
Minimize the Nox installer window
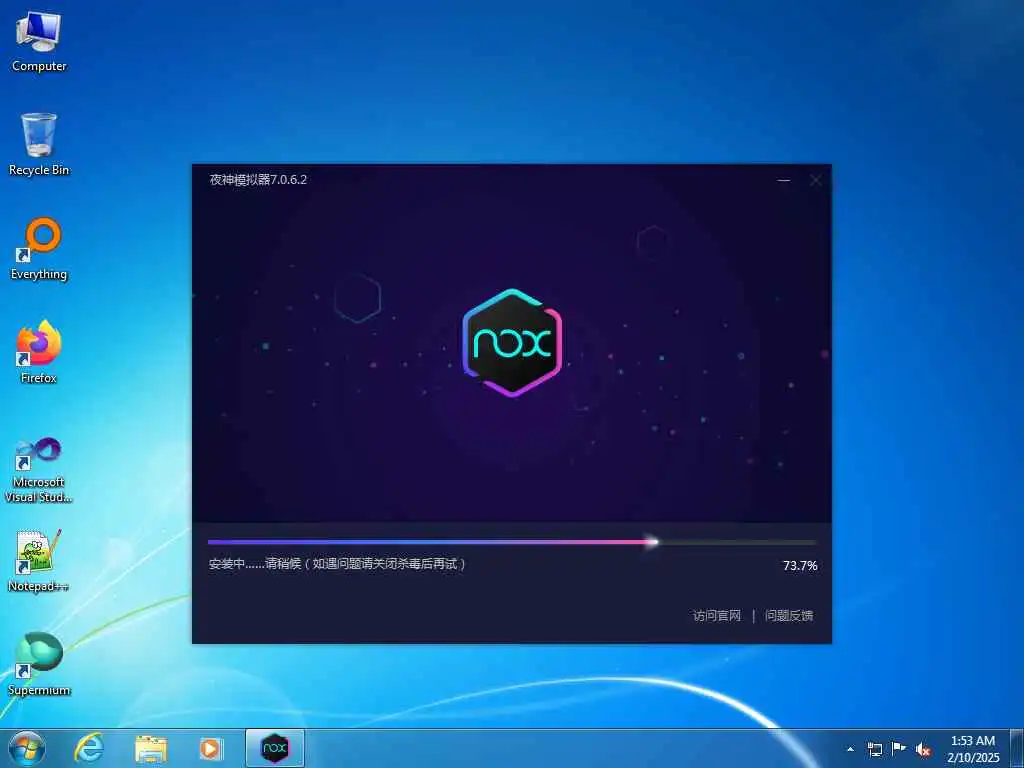[x=784, y=180]
